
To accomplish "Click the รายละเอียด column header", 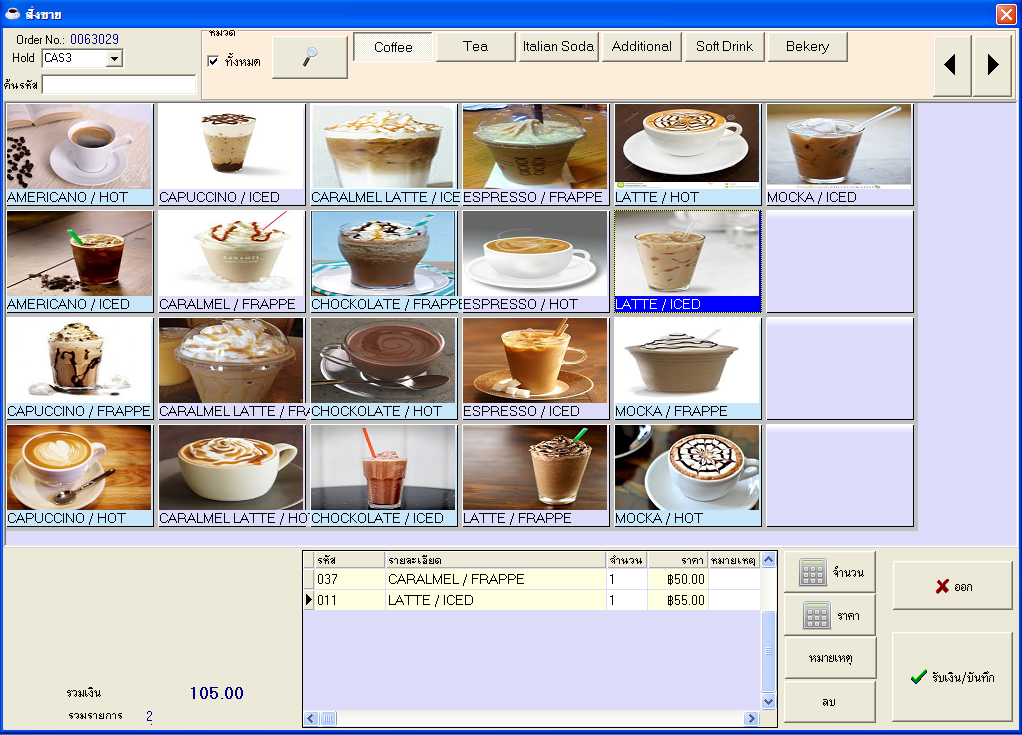I will click(495, 560).
